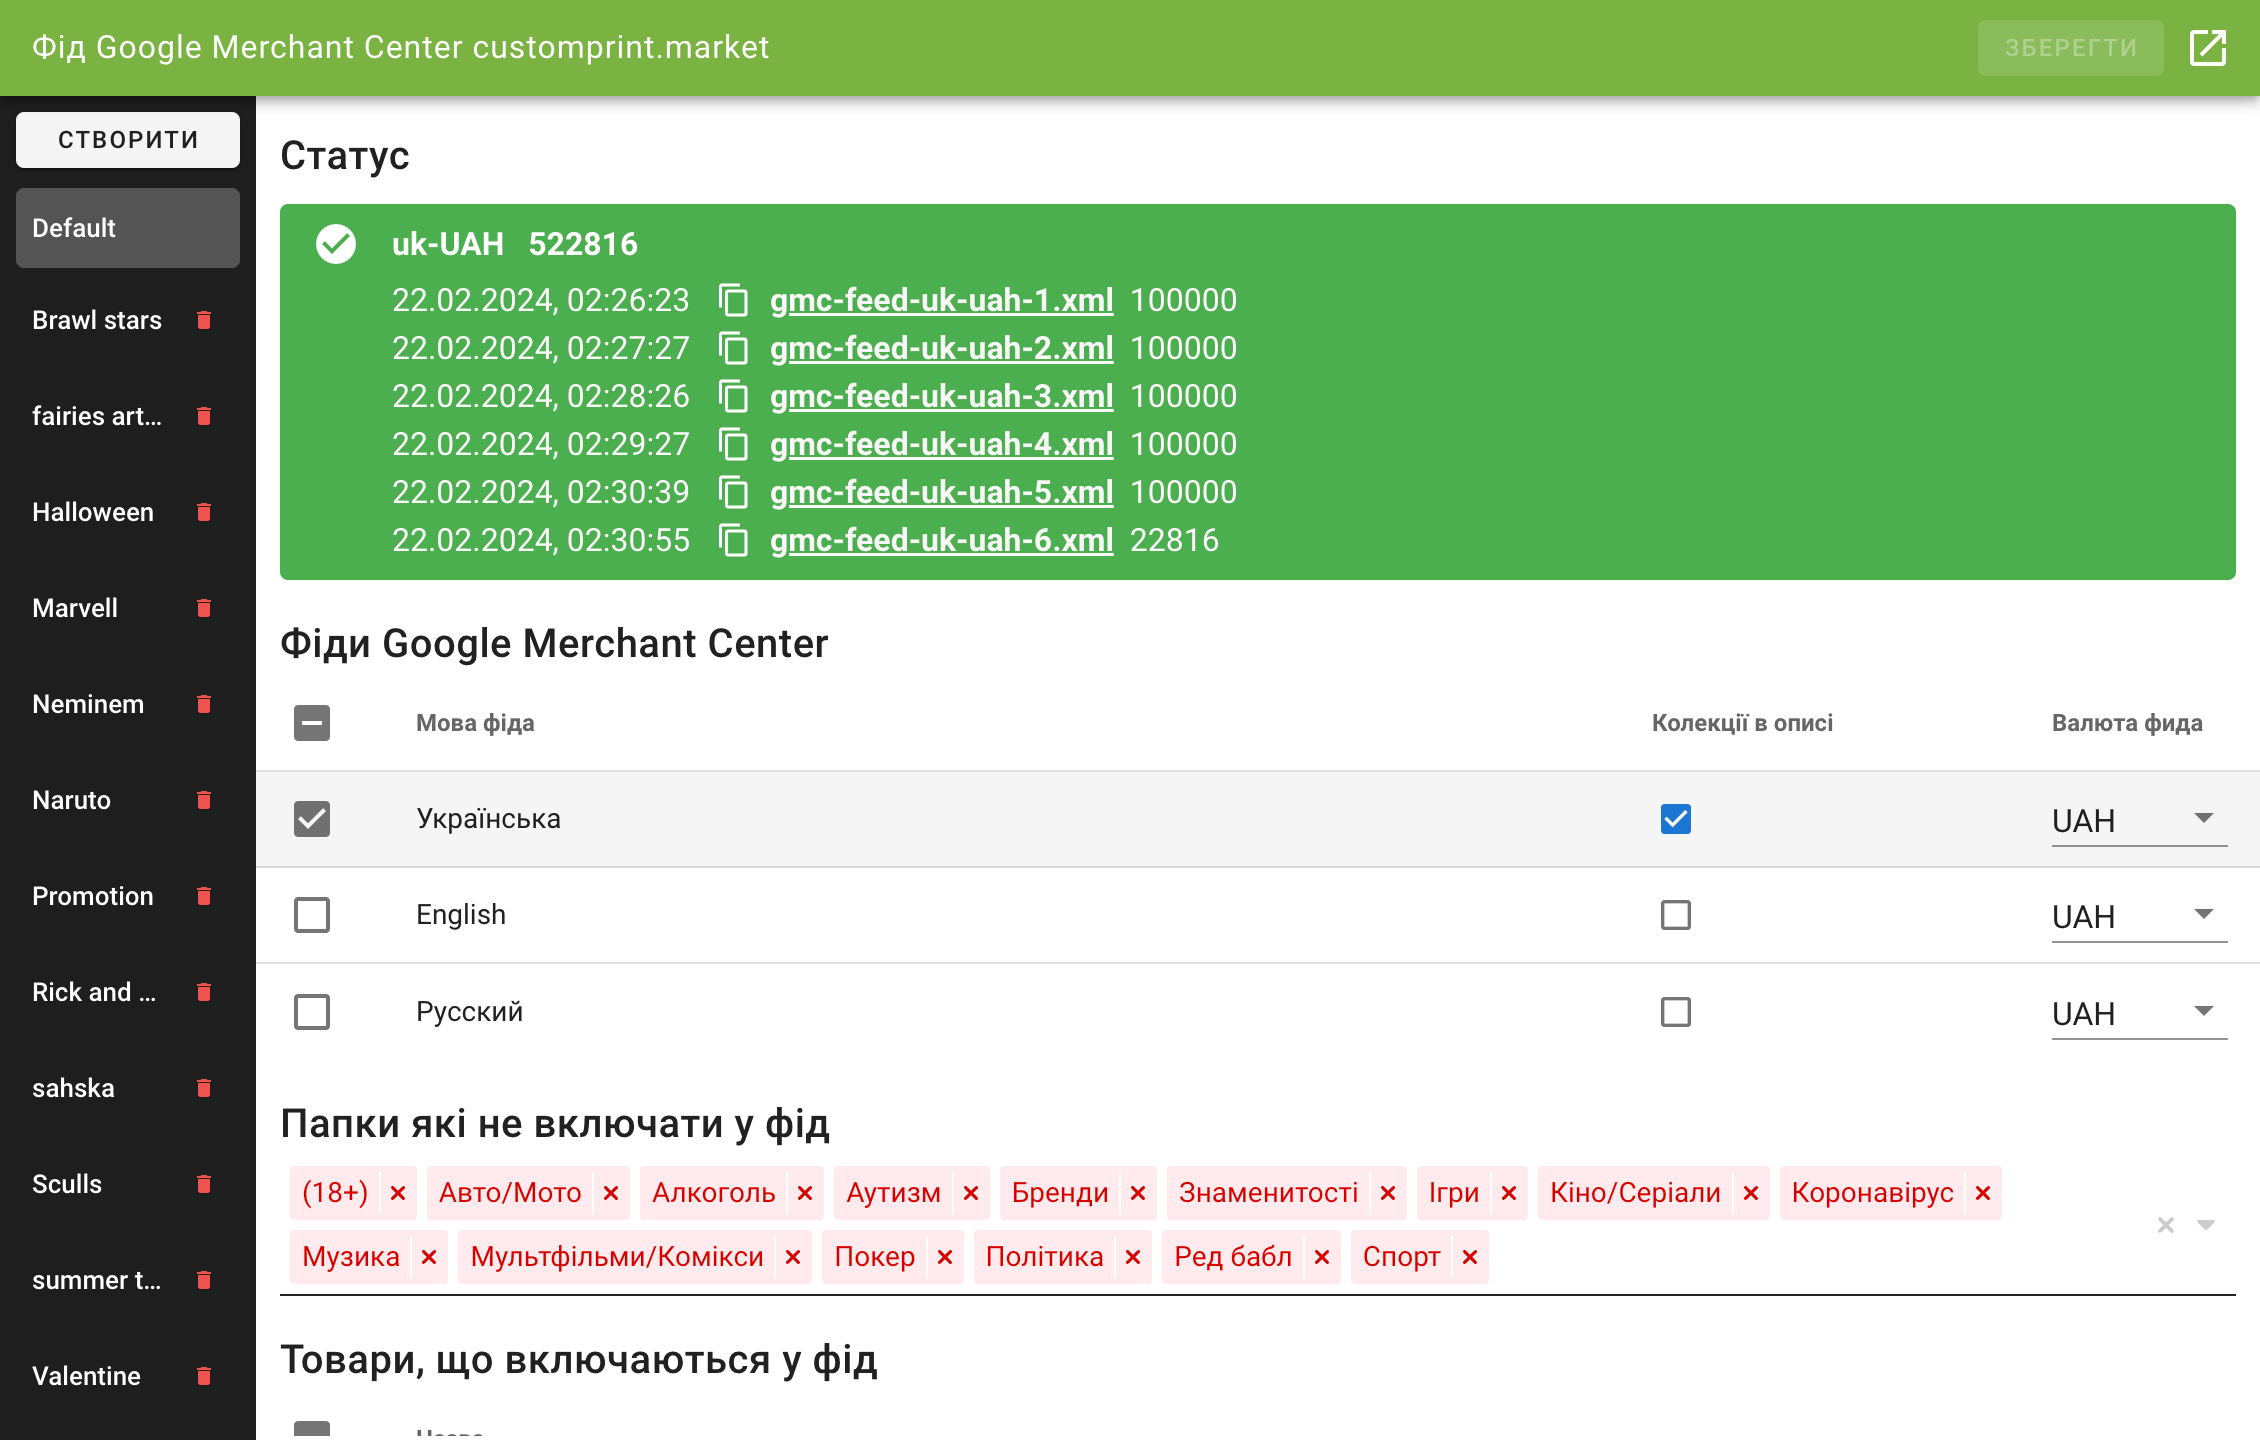Remove the Коронавірус folder tag
The height and width of the screenshot is (1440, 2260).
(x=1983, y=1193)
